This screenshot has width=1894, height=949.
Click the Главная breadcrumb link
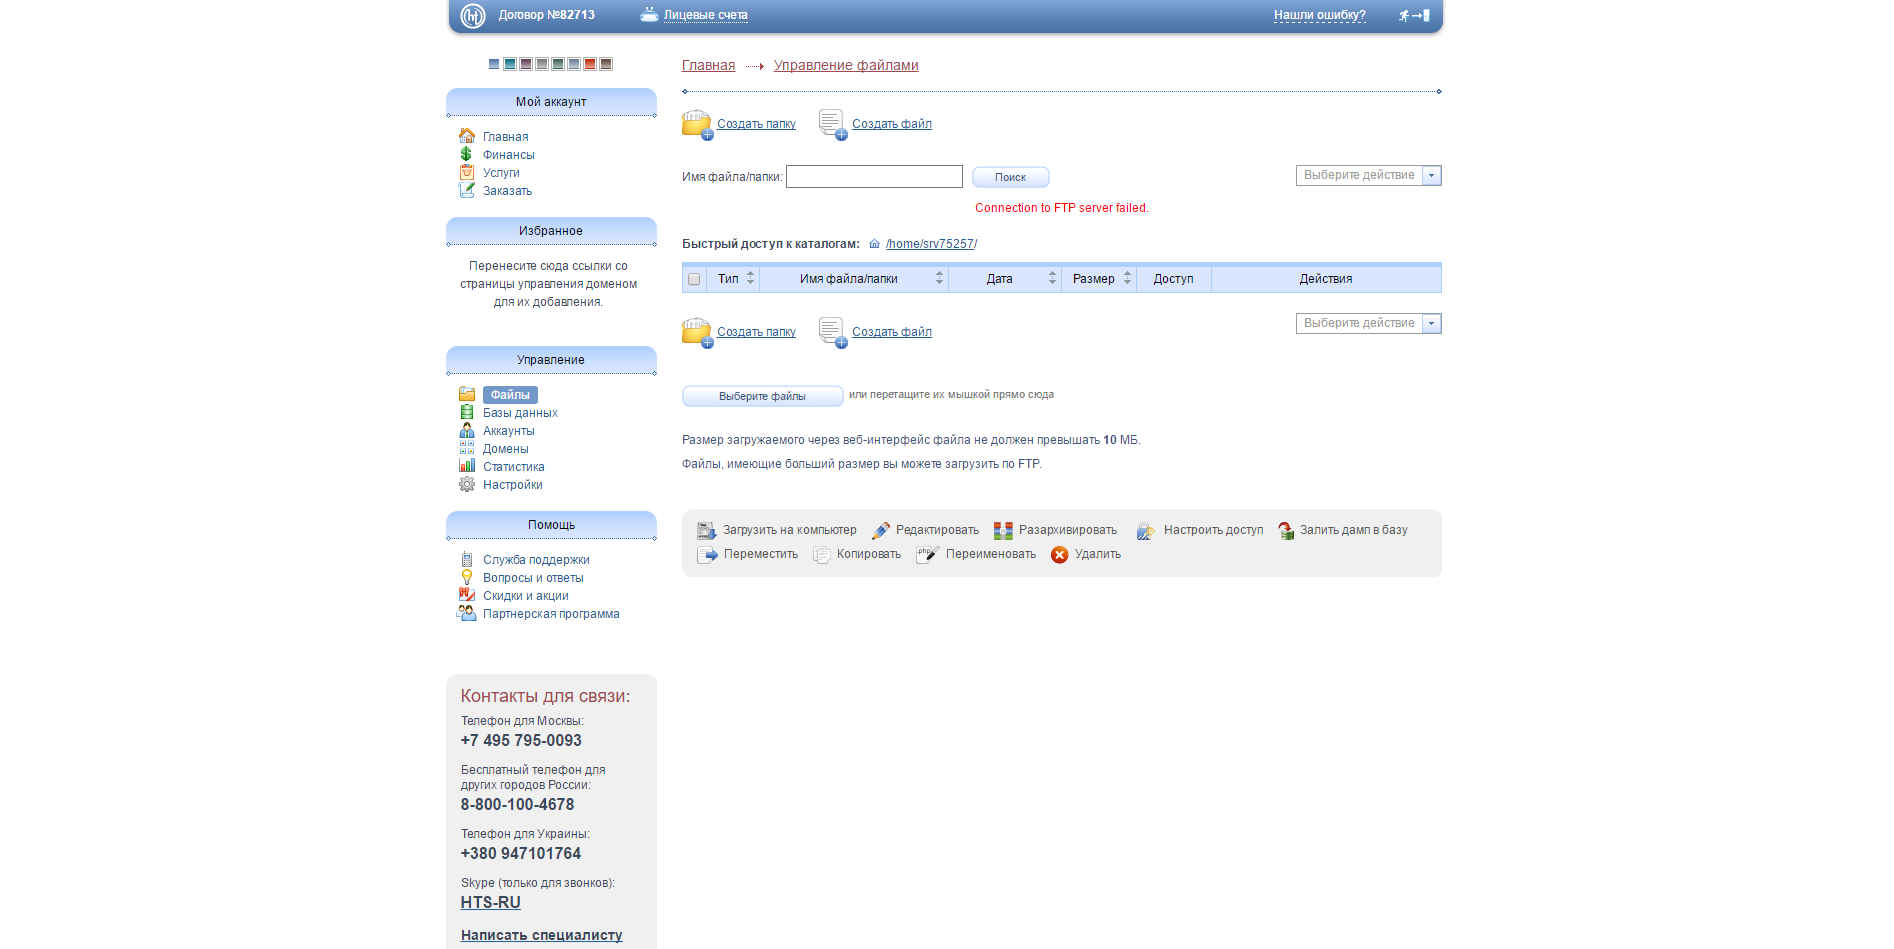(x=708, y=65)
